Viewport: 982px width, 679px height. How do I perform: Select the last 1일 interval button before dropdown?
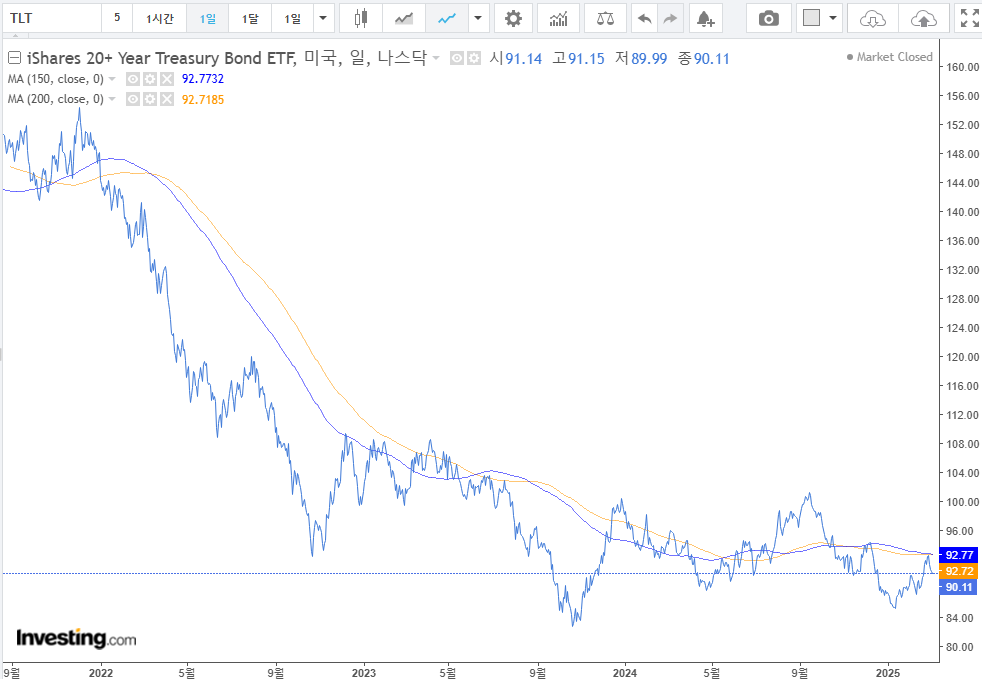(x=293, y=18)
